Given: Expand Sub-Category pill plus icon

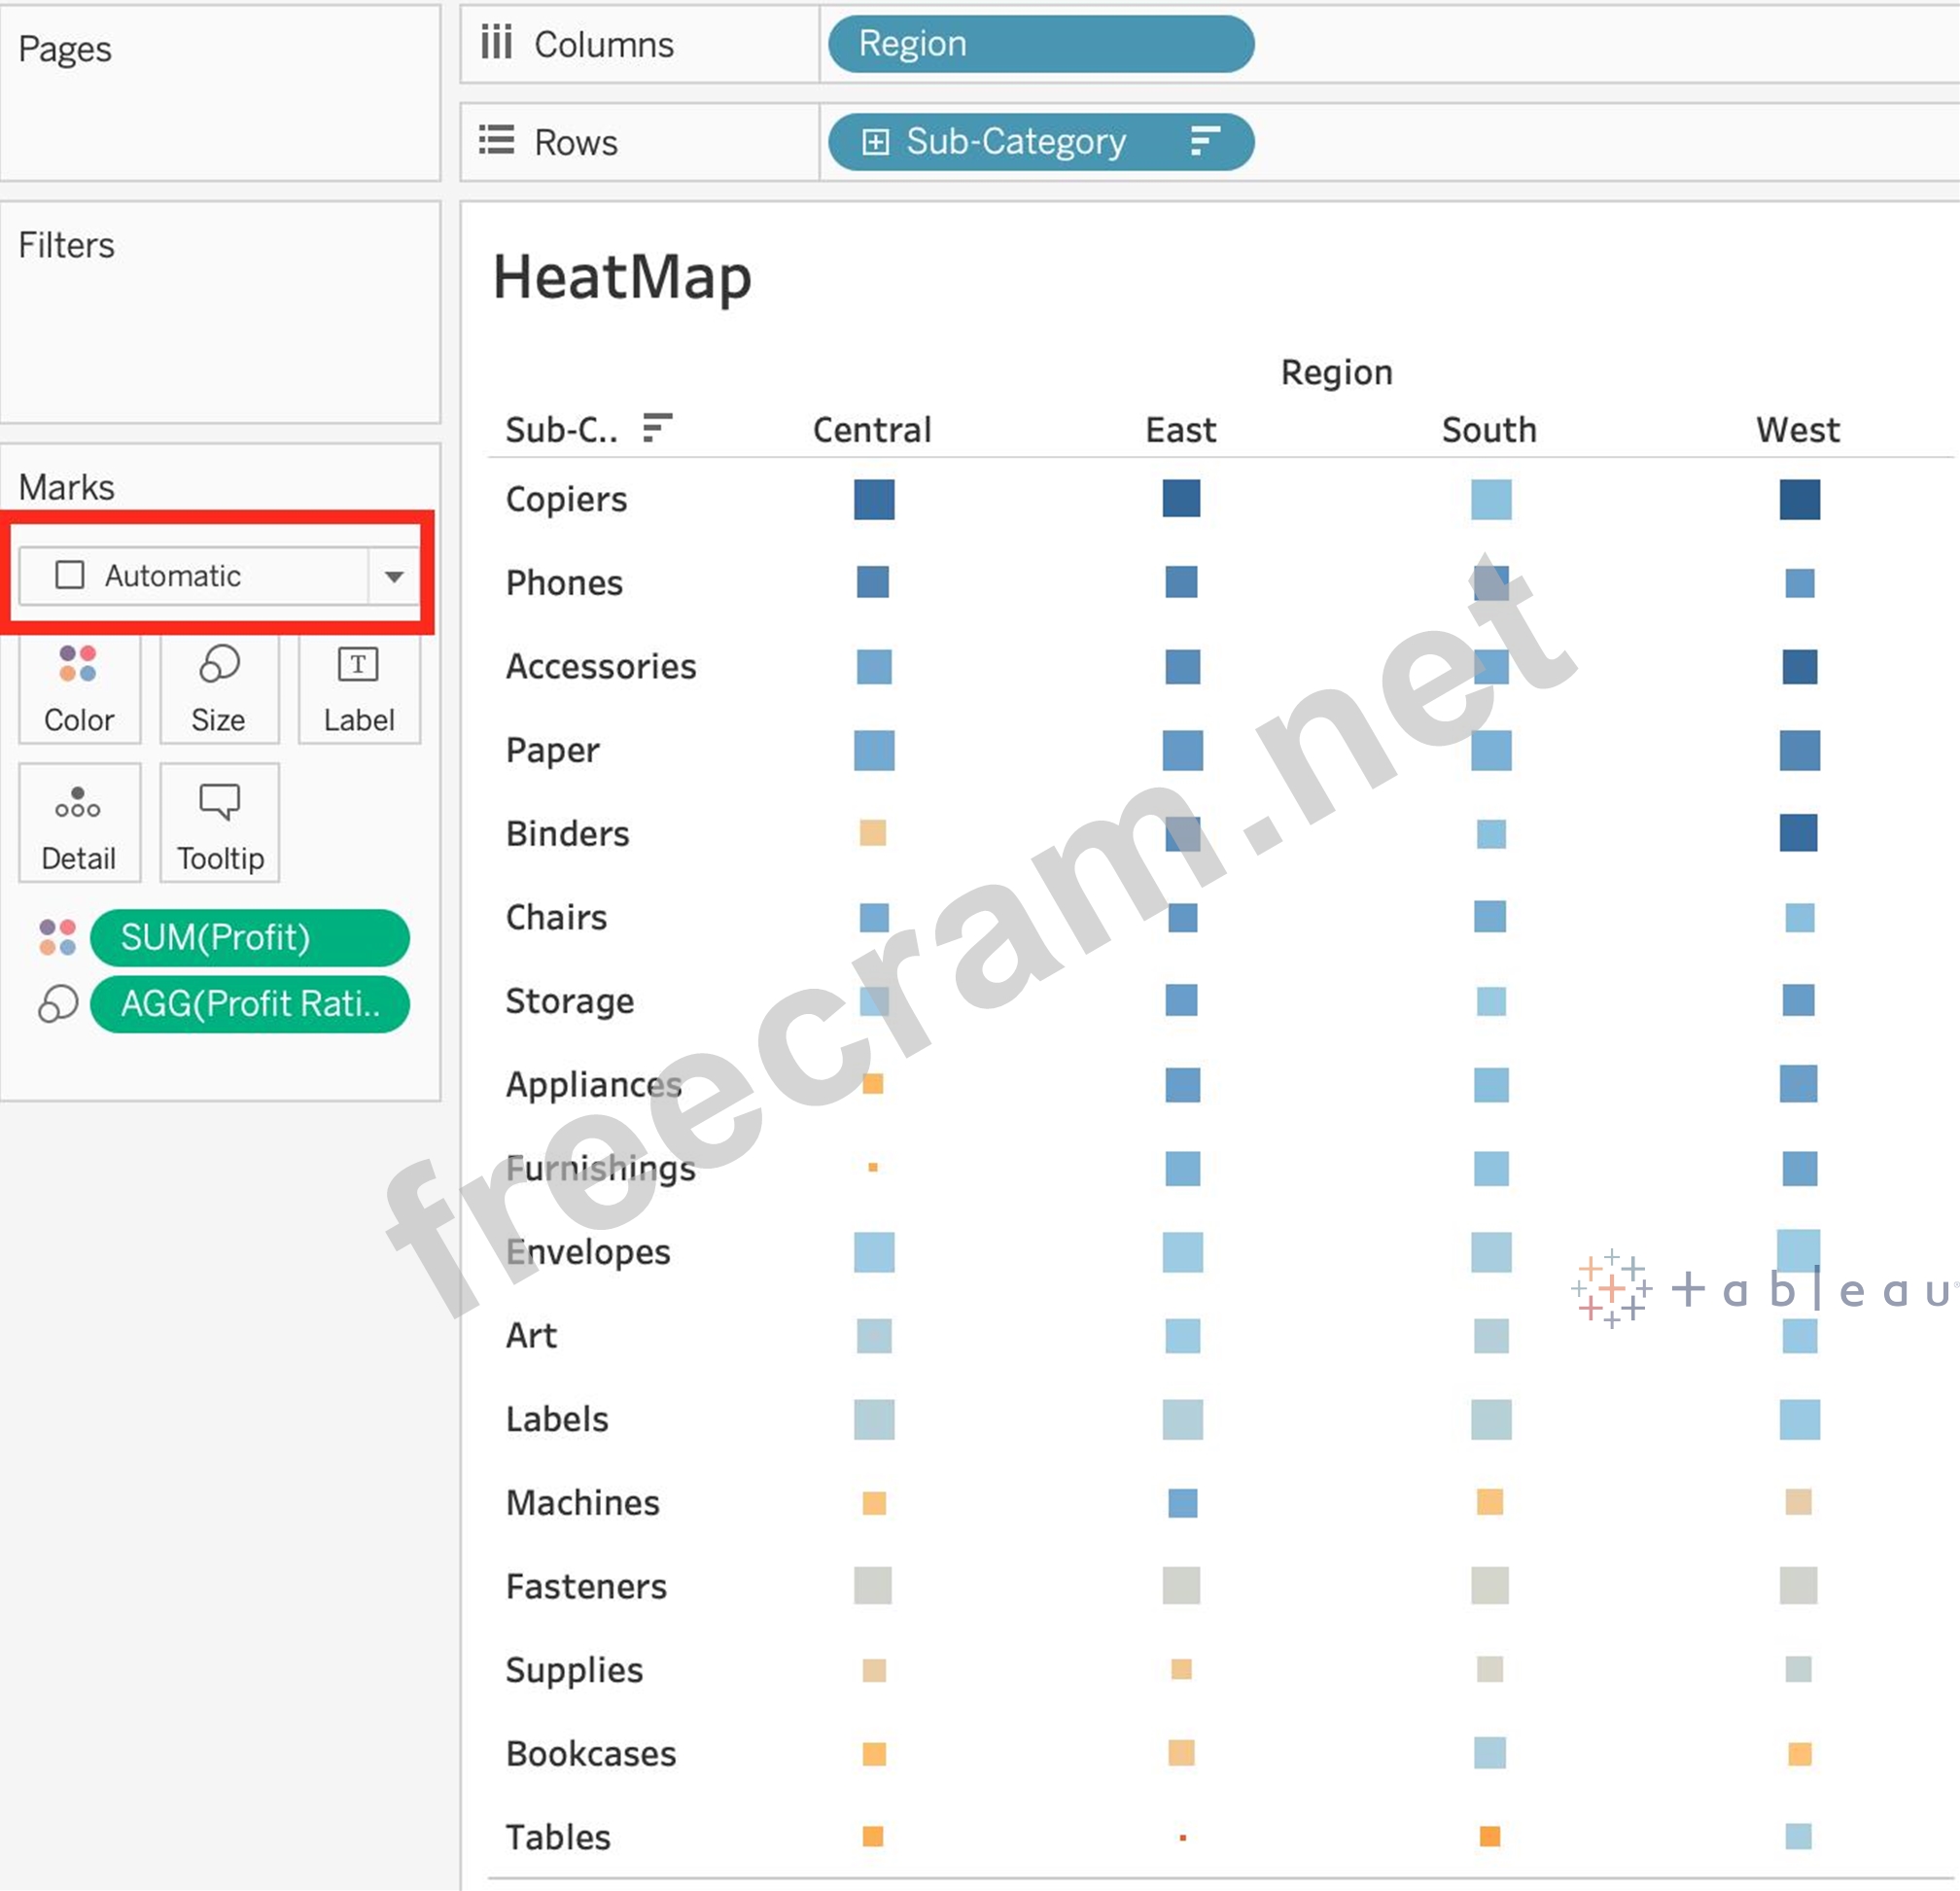Looking at the screenshot, I should (x=875, y=142).
